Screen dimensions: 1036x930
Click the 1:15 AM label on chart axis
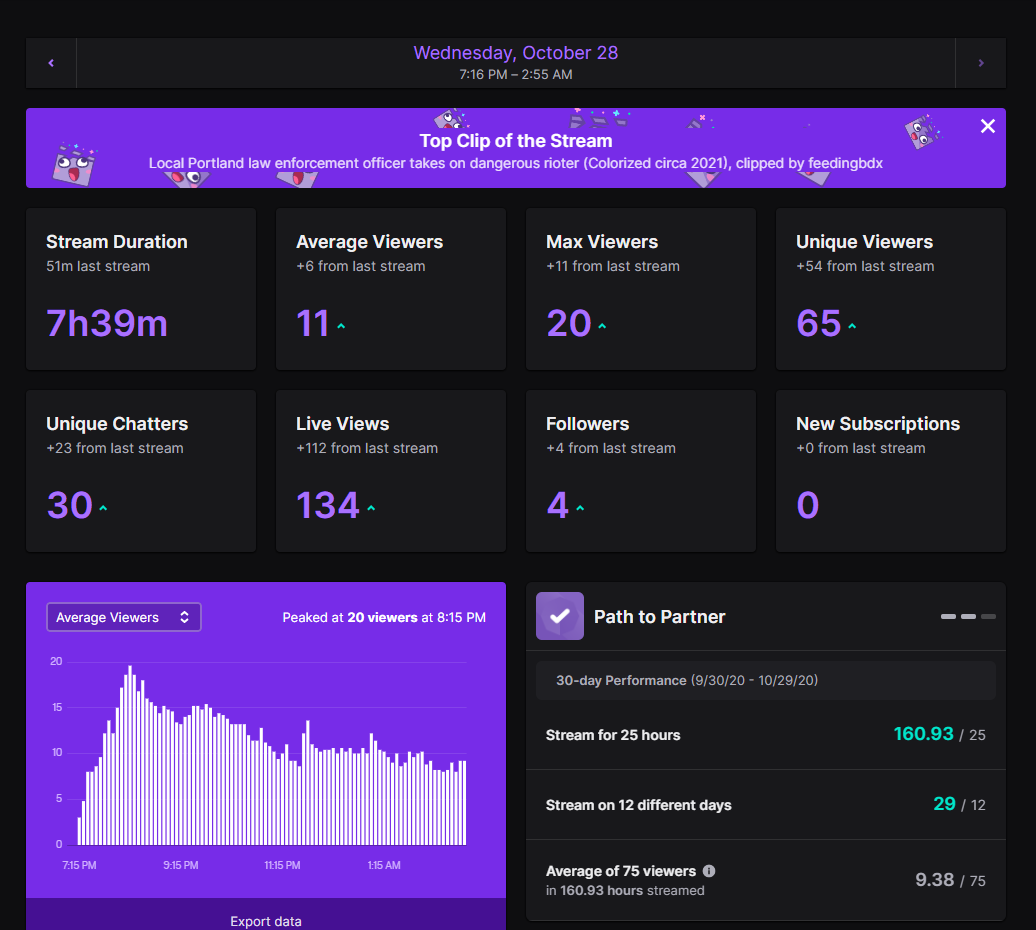click(384, 865)
